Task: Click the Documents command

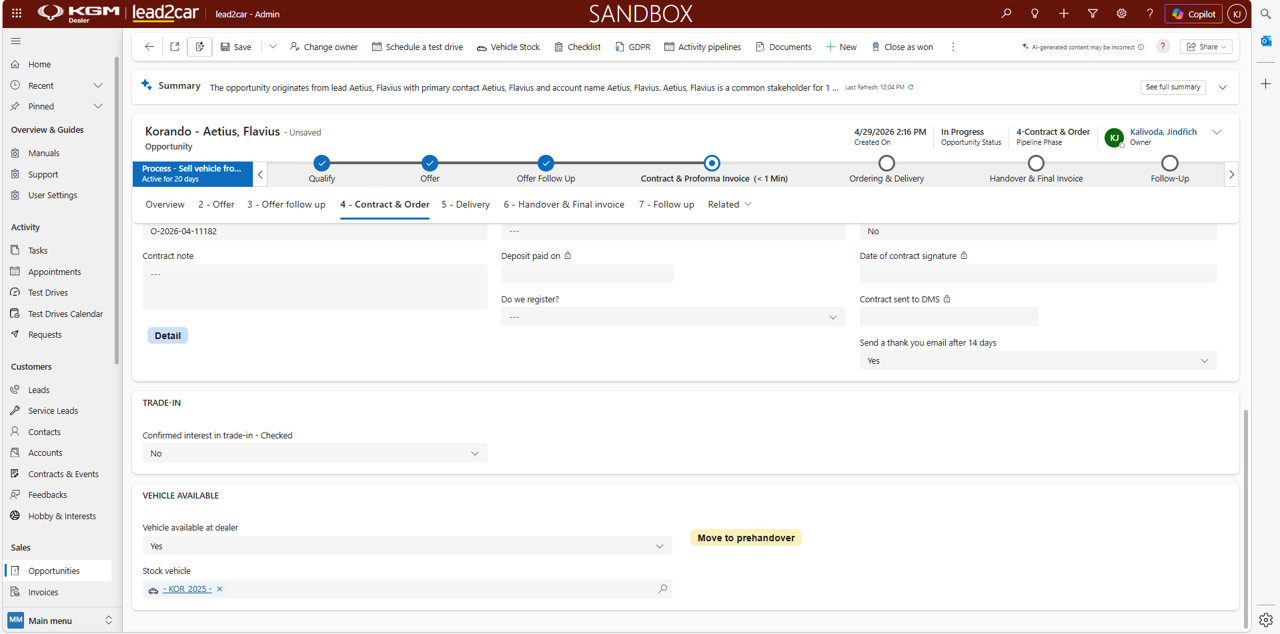Action: coord(783,47)
